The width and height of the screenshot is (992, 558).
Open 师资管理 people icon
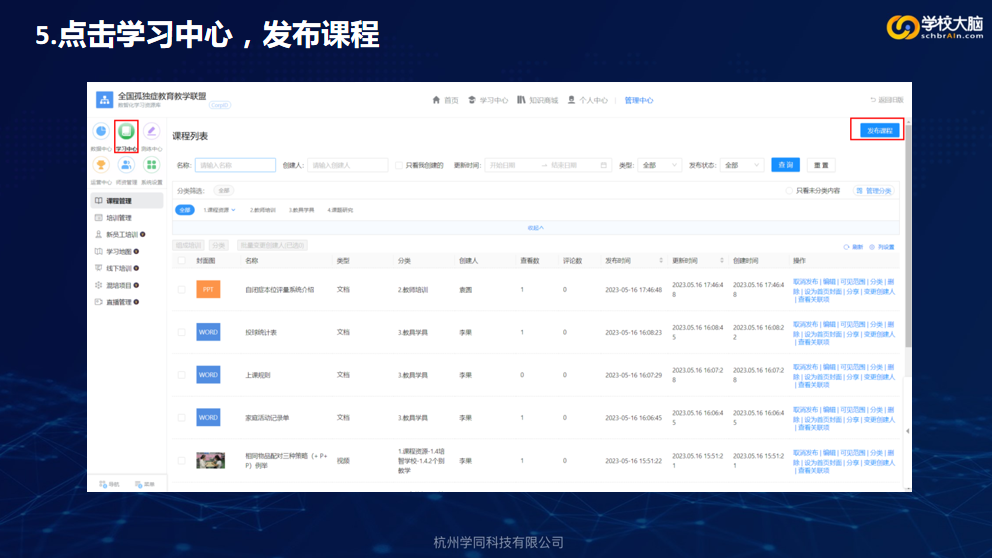[x=126, y=164]
